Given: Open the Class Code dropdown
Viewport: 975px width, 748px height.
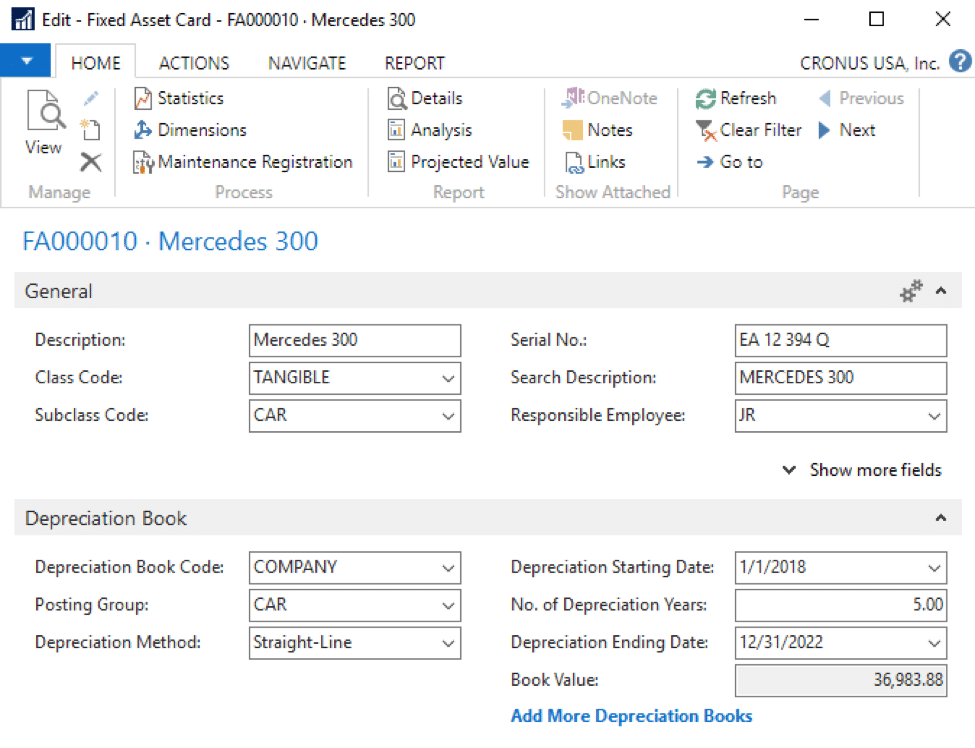Looking at the screenshot, I should click(x=448, y=378).
